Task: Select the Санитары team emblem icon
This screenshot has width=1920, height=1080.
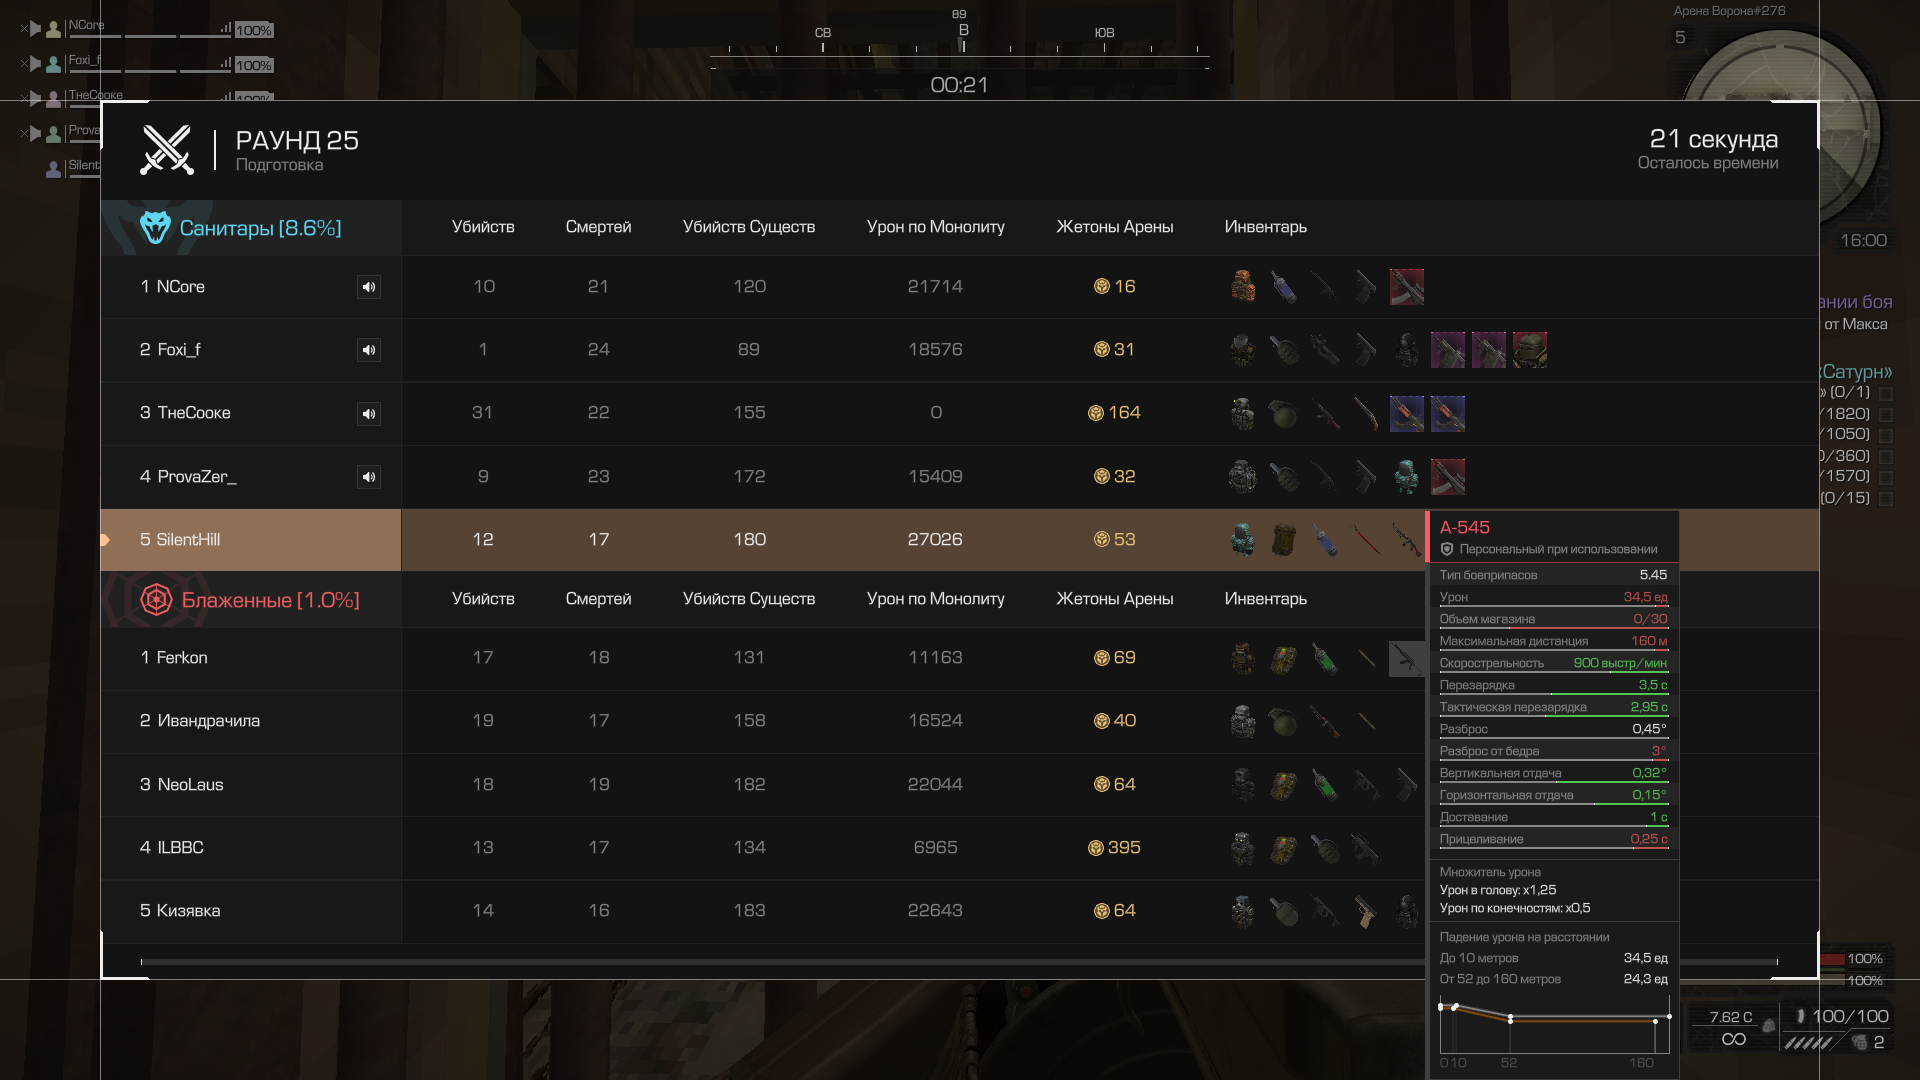Action: point(155,228)
